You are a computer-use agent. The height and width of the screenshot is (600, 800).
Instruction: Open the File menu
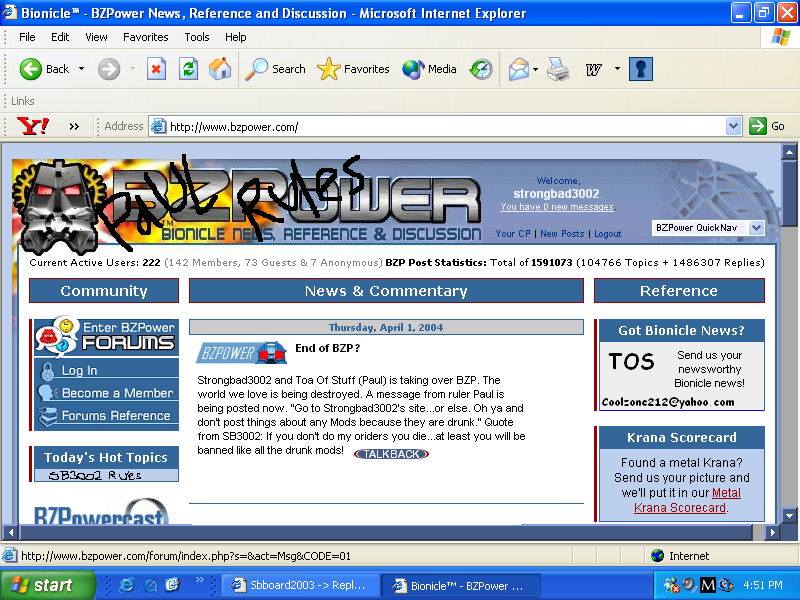(27, 37)
